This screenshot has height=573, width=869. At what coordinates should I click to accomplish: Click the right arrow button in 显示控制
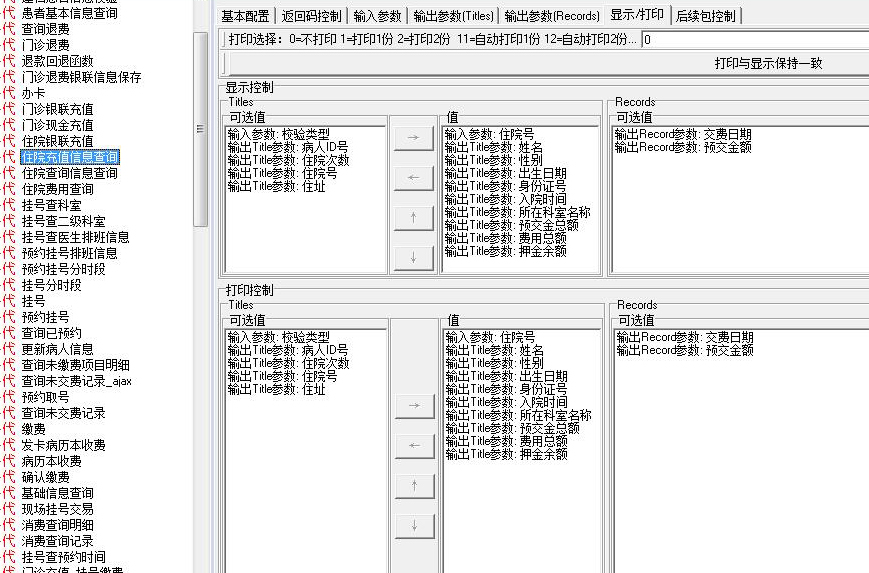pyautogui.click(x=413, y=139)
